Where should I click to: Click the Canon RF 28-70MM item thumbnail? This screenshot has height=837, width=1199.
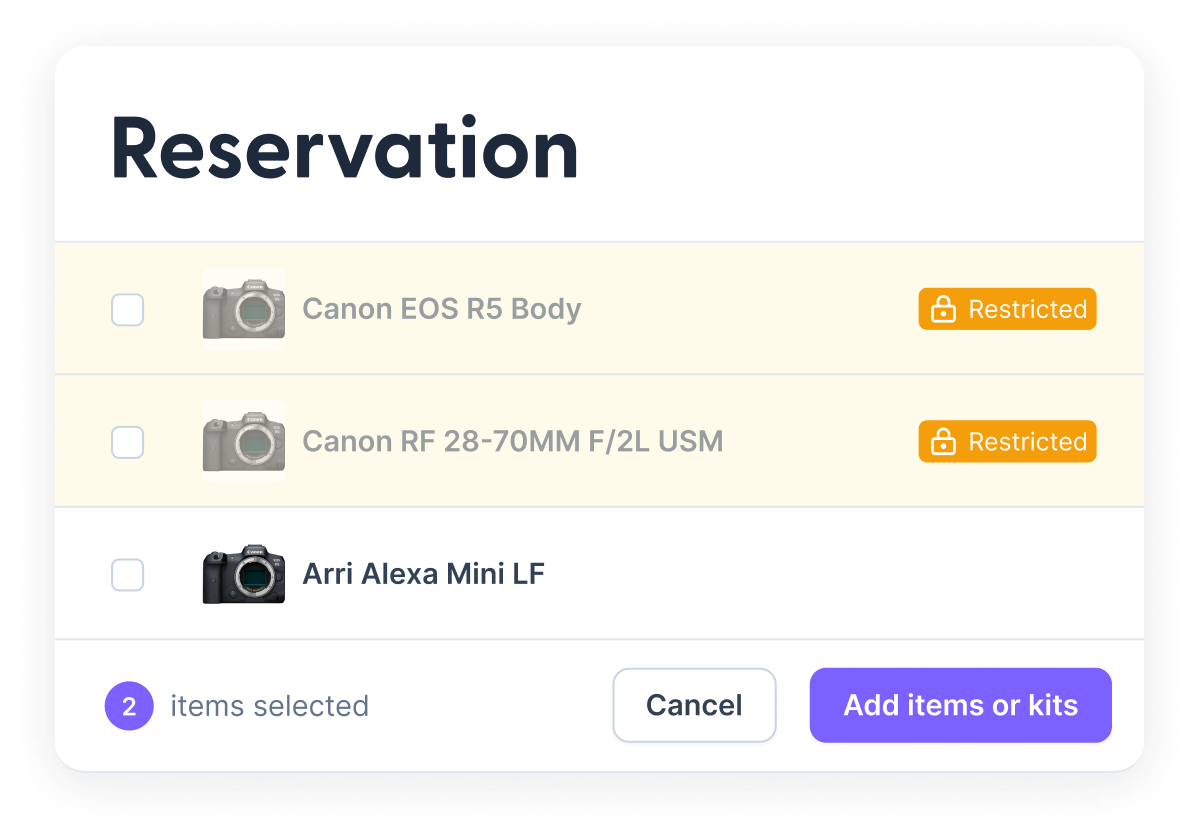click(244, 441)
